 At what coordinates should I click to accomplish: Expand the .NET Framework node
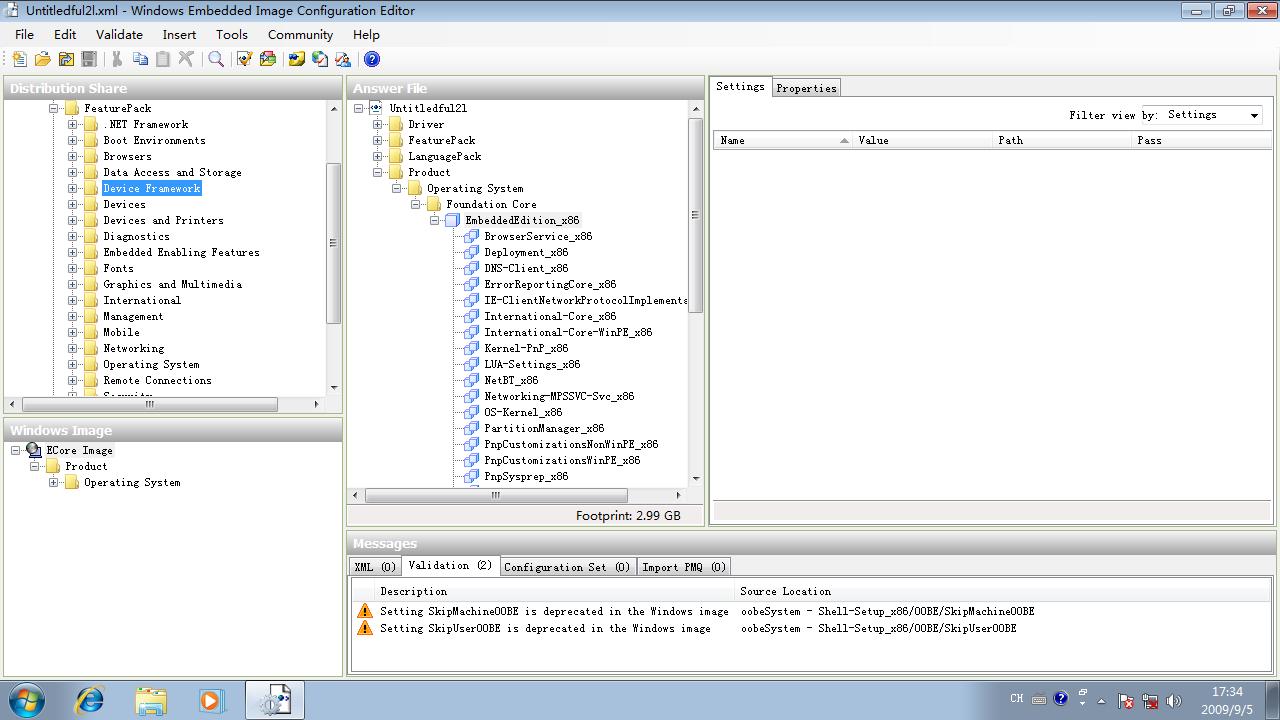[72, 125]
